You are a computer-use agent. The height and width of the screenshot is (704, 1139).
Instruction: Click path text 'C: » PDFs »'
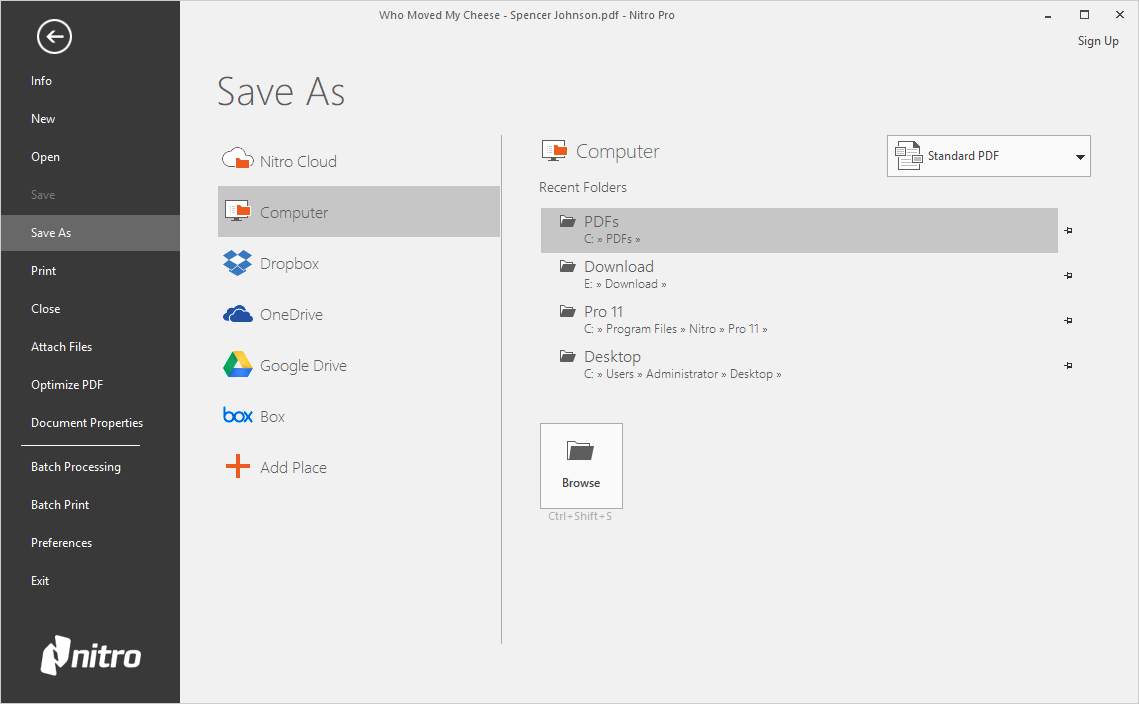click(612, 239)
